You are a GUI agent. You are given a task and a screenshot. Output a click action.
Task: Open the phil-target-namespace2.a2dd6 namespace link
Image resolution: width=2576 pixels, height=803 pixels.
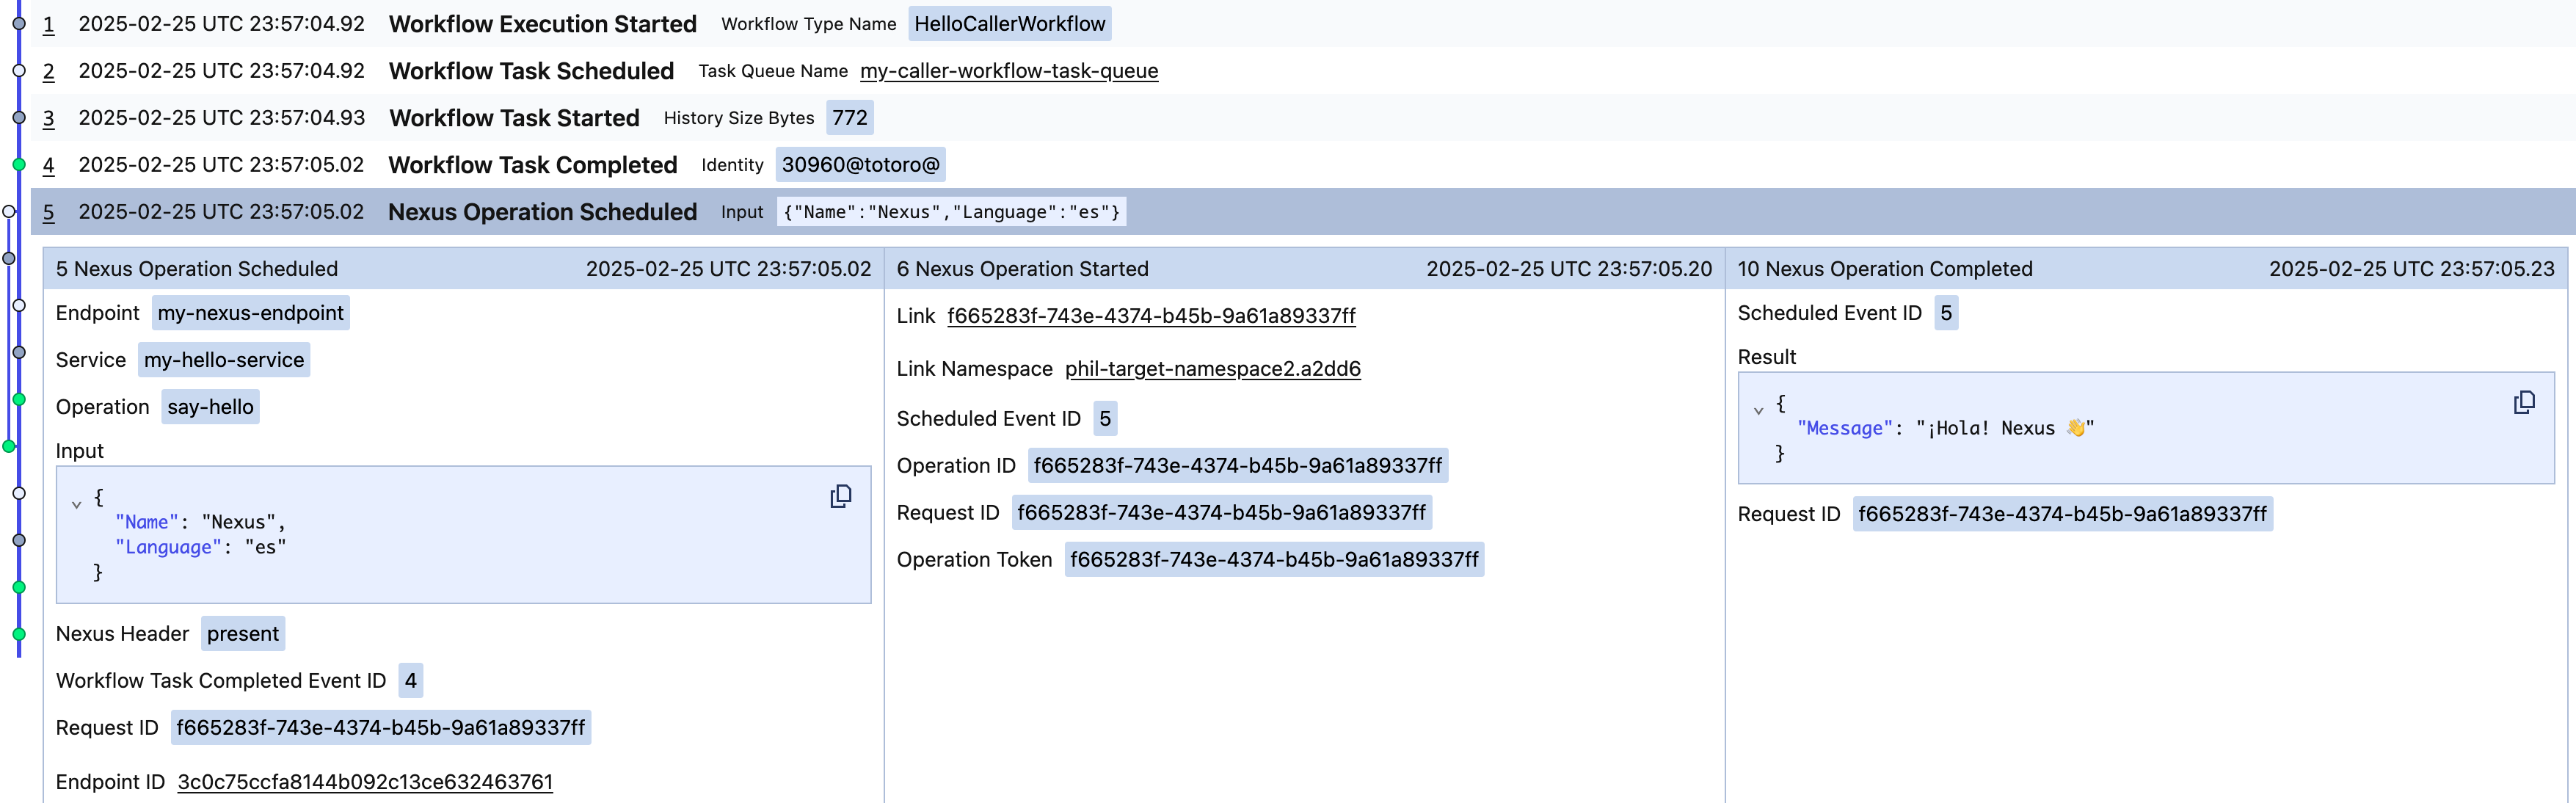(1213, 368)
